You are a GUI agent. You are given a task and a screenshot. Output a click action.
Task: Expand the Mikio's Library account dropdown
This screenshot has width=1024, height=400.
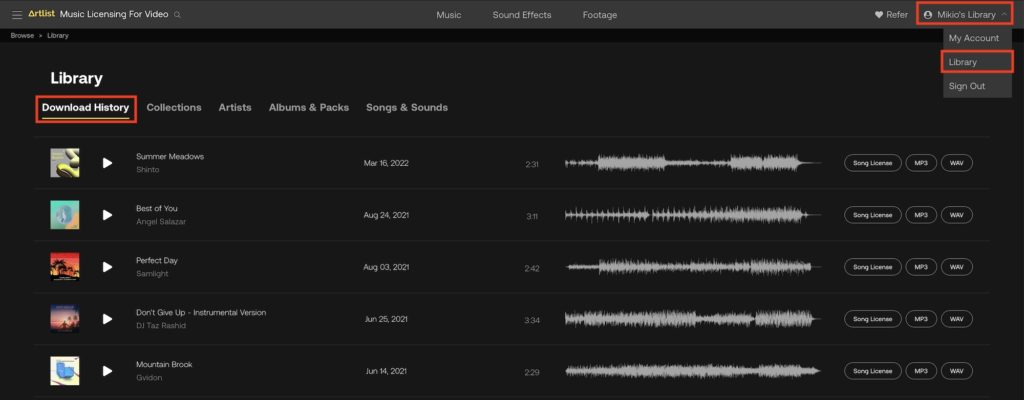pos(965,15)
